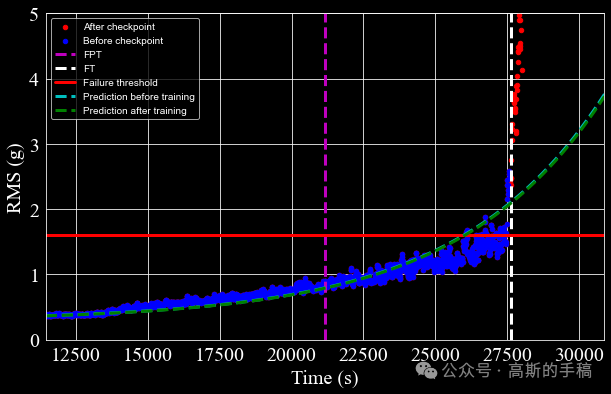611x394 pixels.
Task: Click 'Prediction before training' legend label
Action: tap(139, 97)
